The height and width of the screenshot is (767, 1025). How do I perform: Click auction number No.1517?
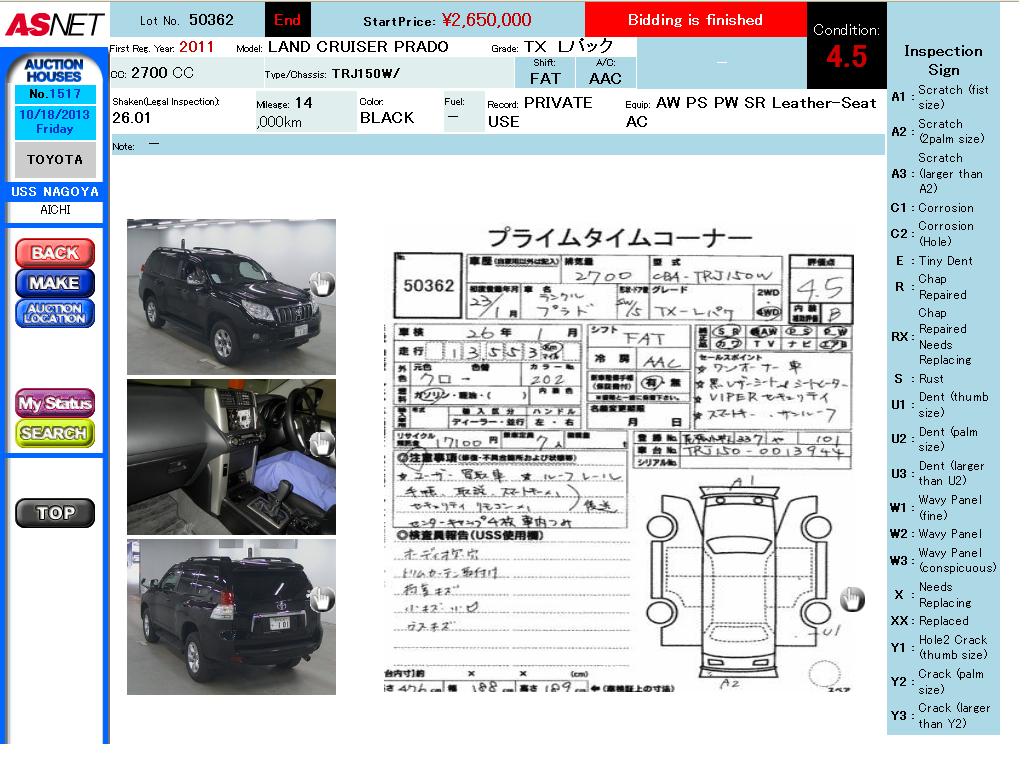point(54,94)
